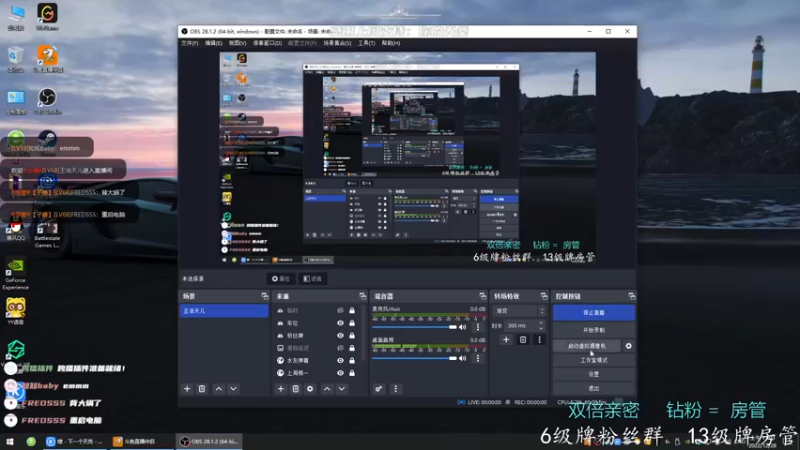
Task: Open mixer menu dots at mixer panel bottom
Action: [395, 389]
